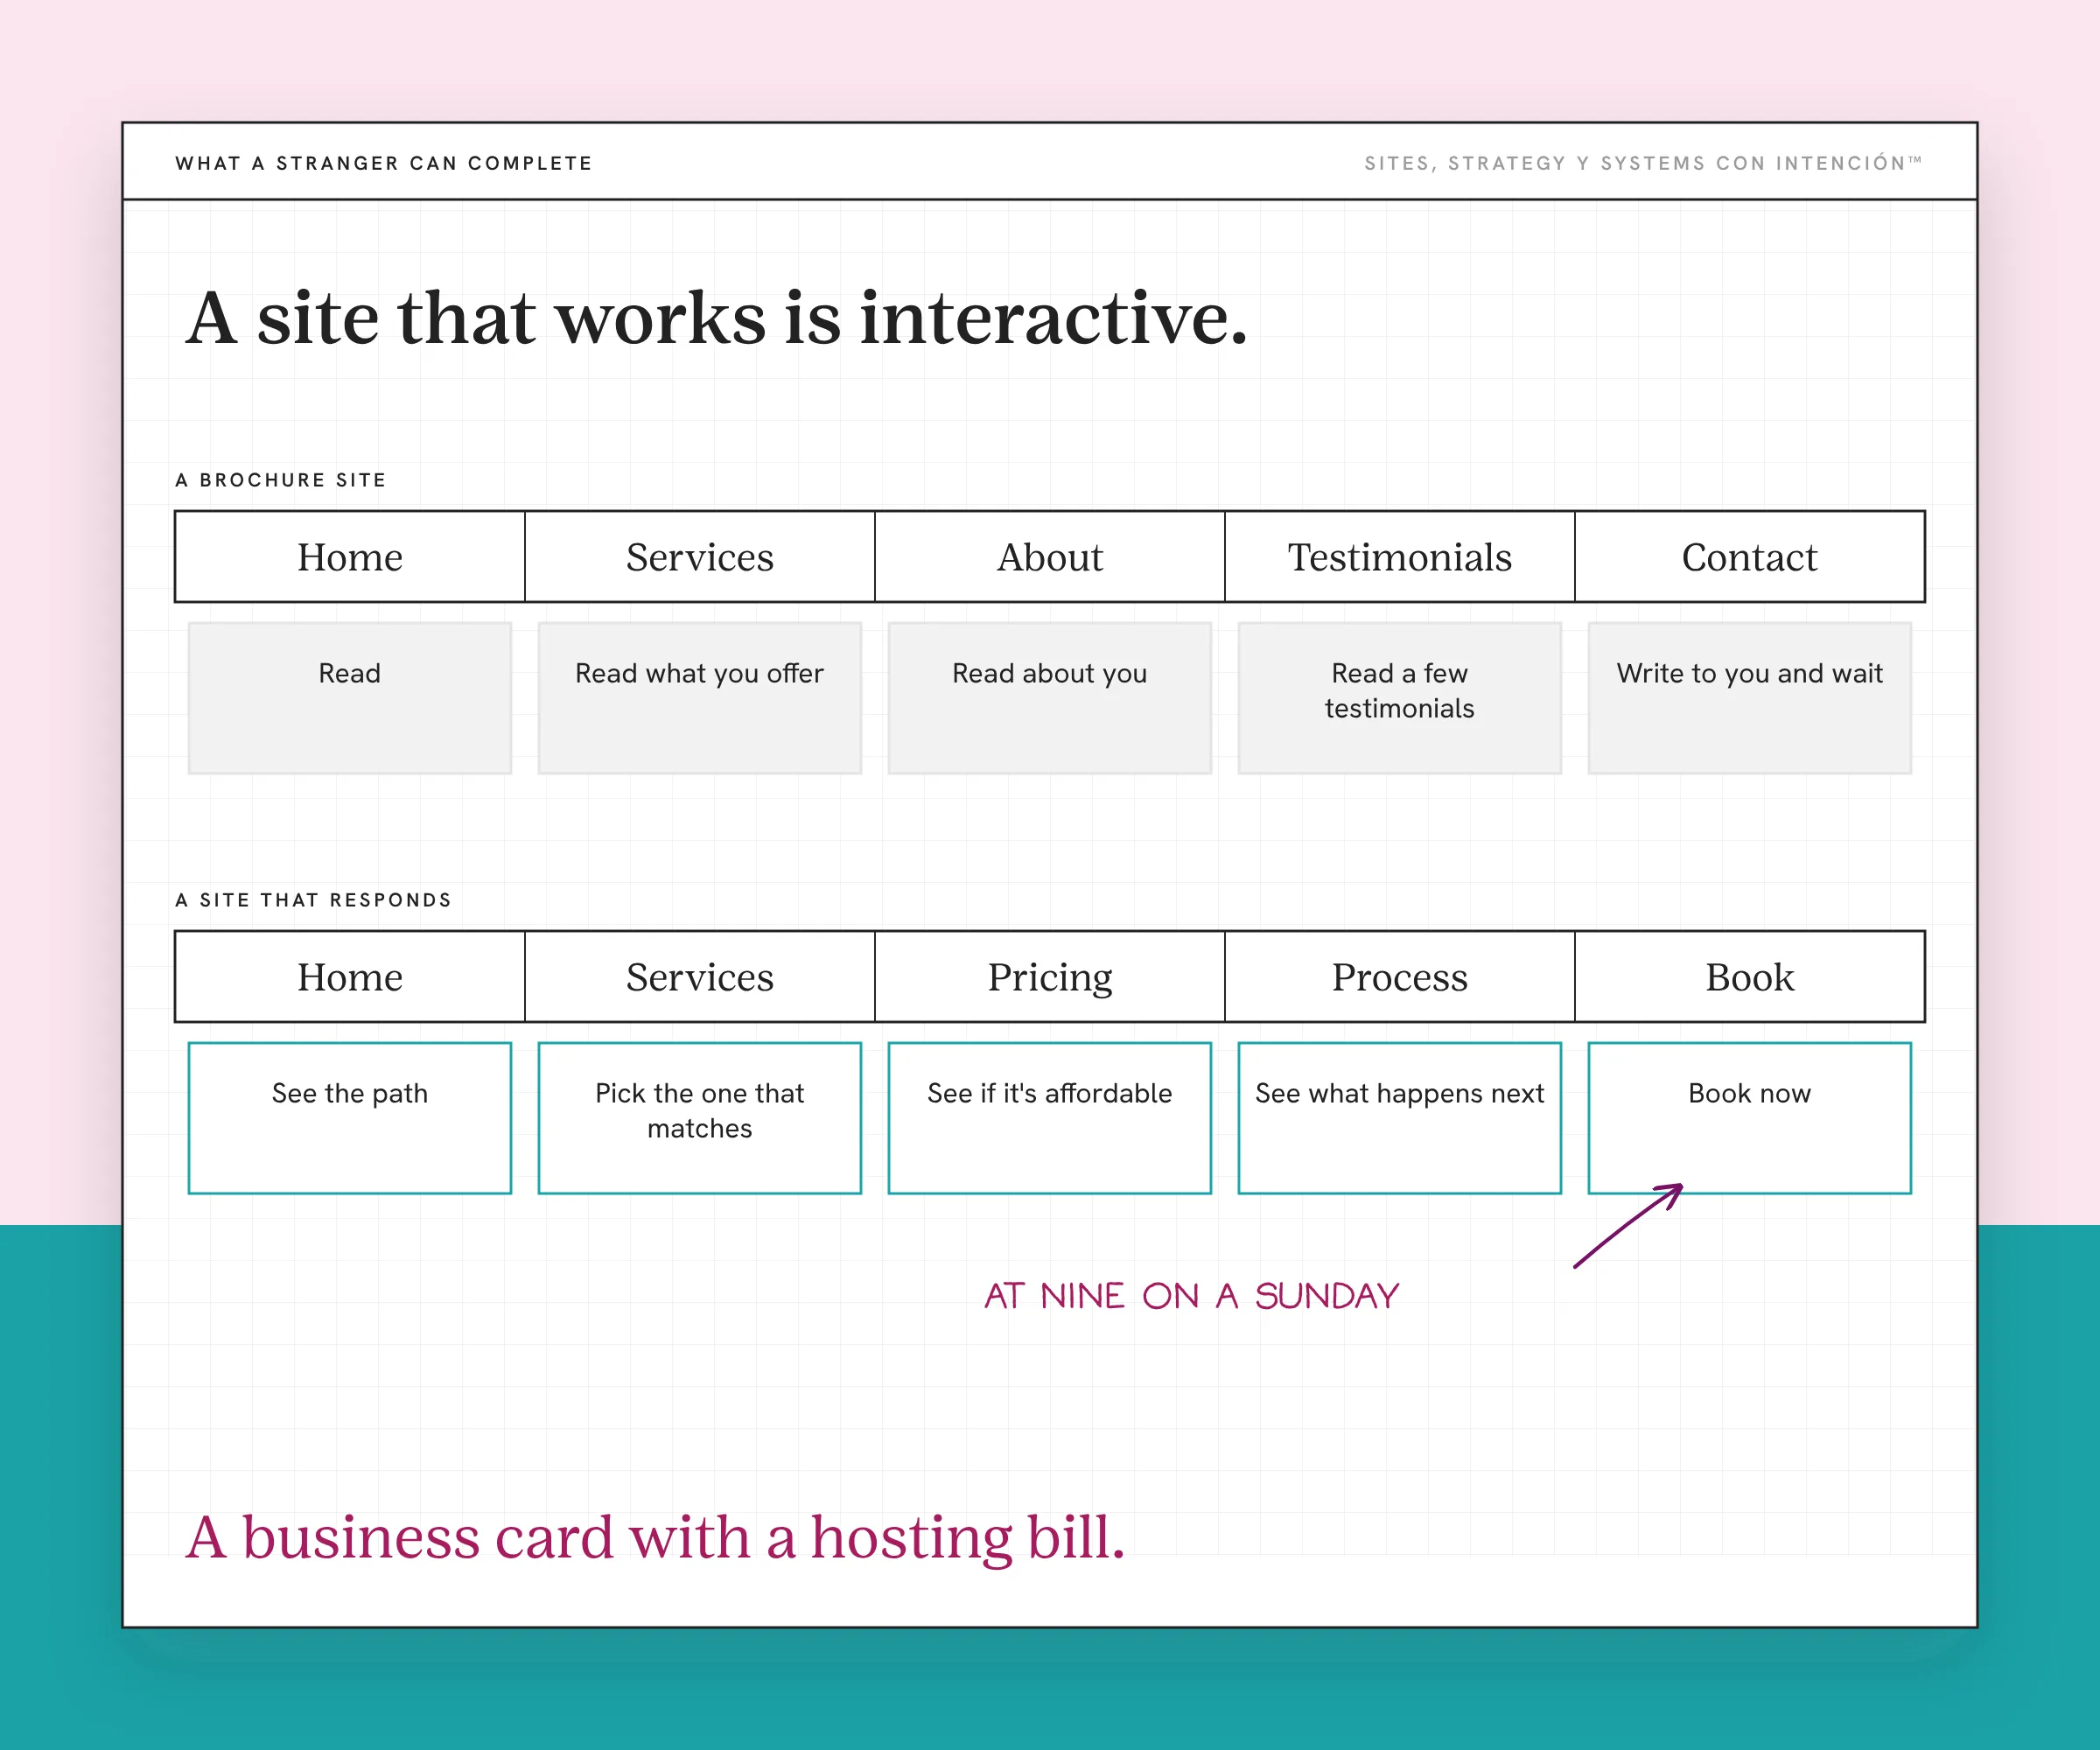Open Services in the responsive site menu

point(700,977)
